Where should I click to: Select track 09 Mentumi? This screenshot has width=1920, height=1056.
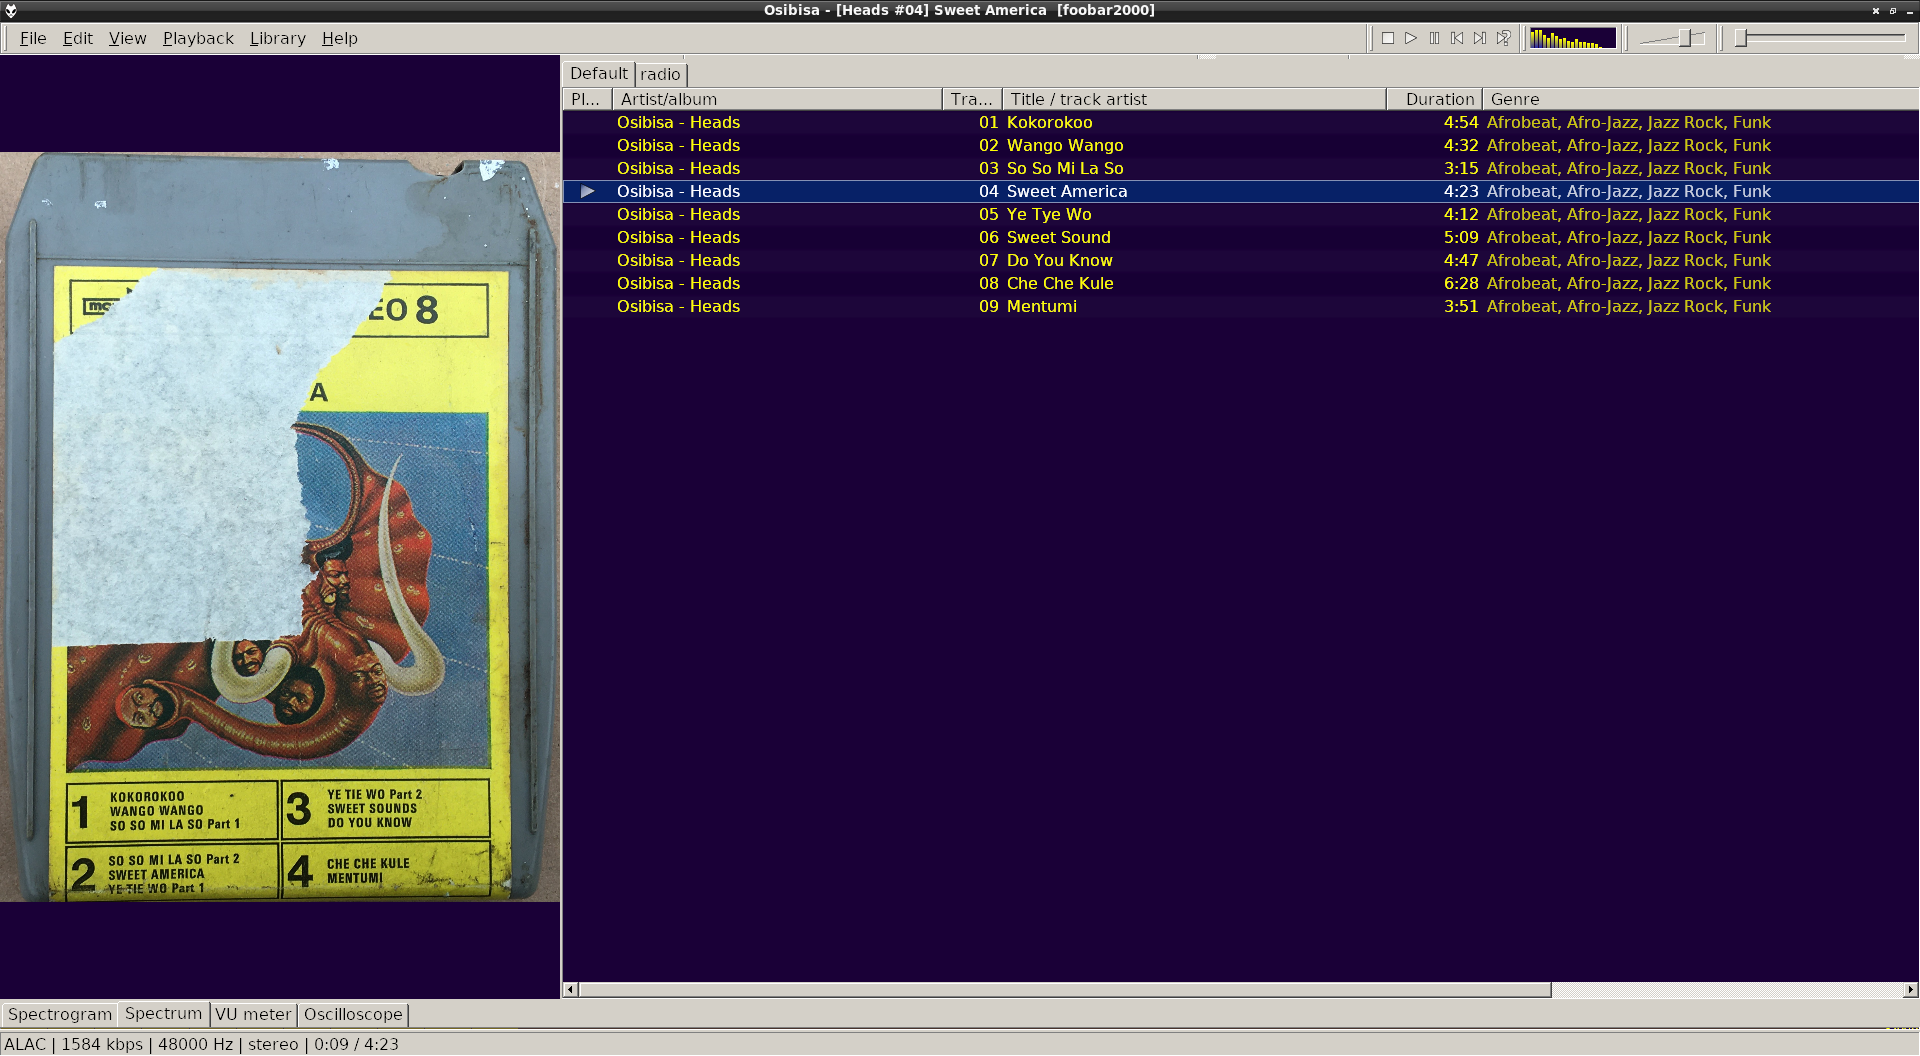(1240, 306)
